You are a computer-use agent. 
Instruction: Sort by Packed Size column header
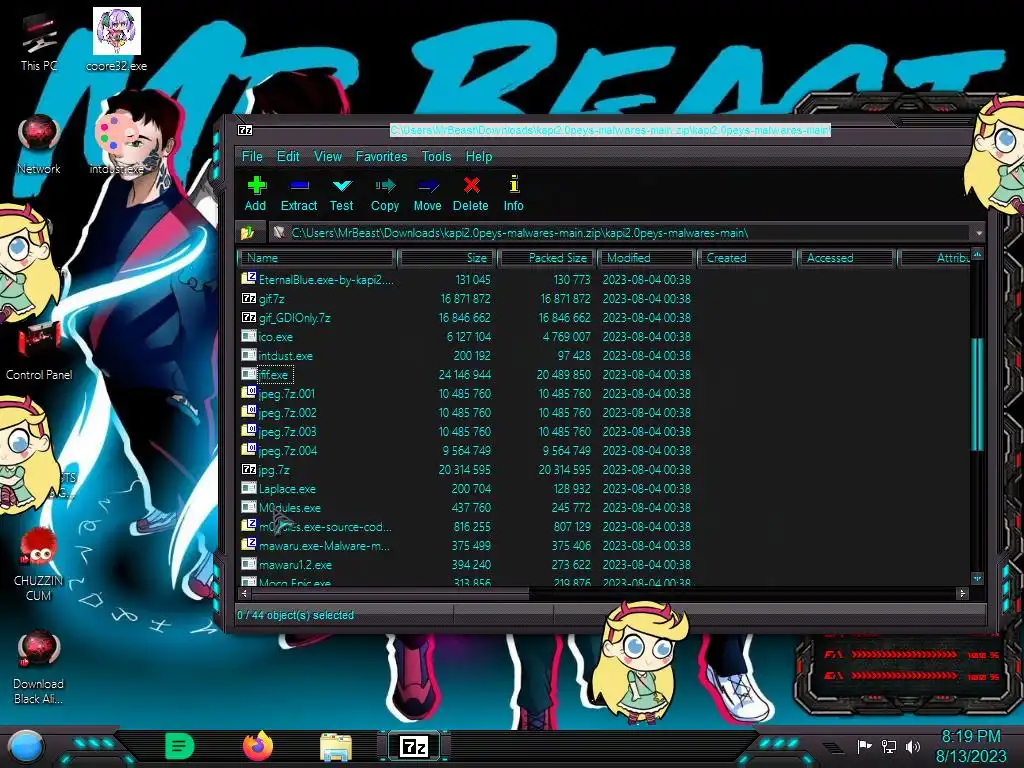coord(547,258)
